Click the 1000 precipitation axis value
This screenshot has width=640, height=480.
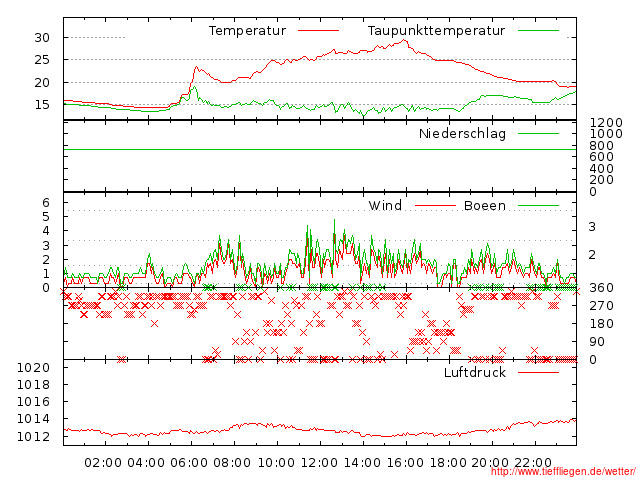point(606,134)
